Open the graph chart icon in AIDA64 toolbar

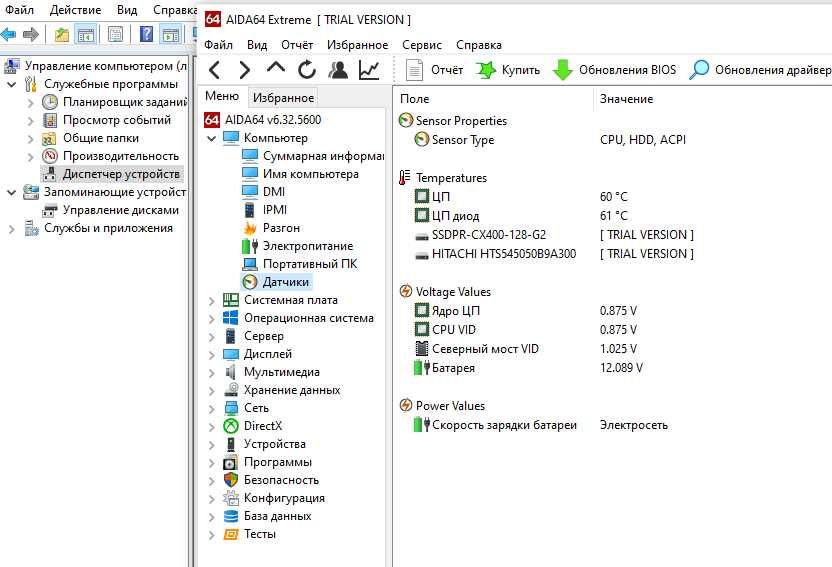(x=369, y=70)
